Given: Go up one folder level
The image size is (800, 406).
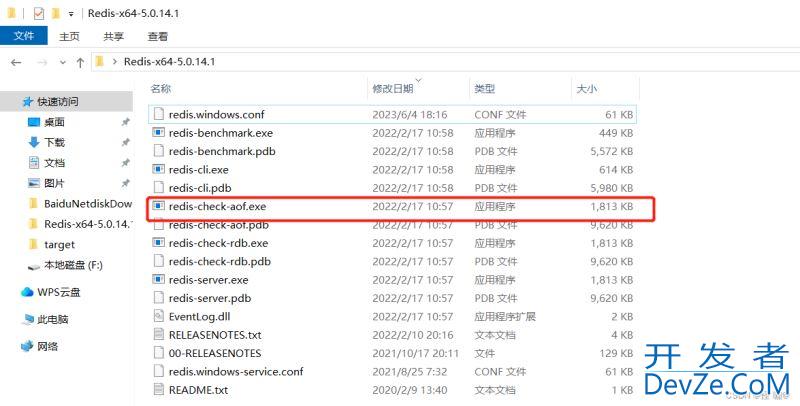Looking at the screenshot, I should coord(80,62).
